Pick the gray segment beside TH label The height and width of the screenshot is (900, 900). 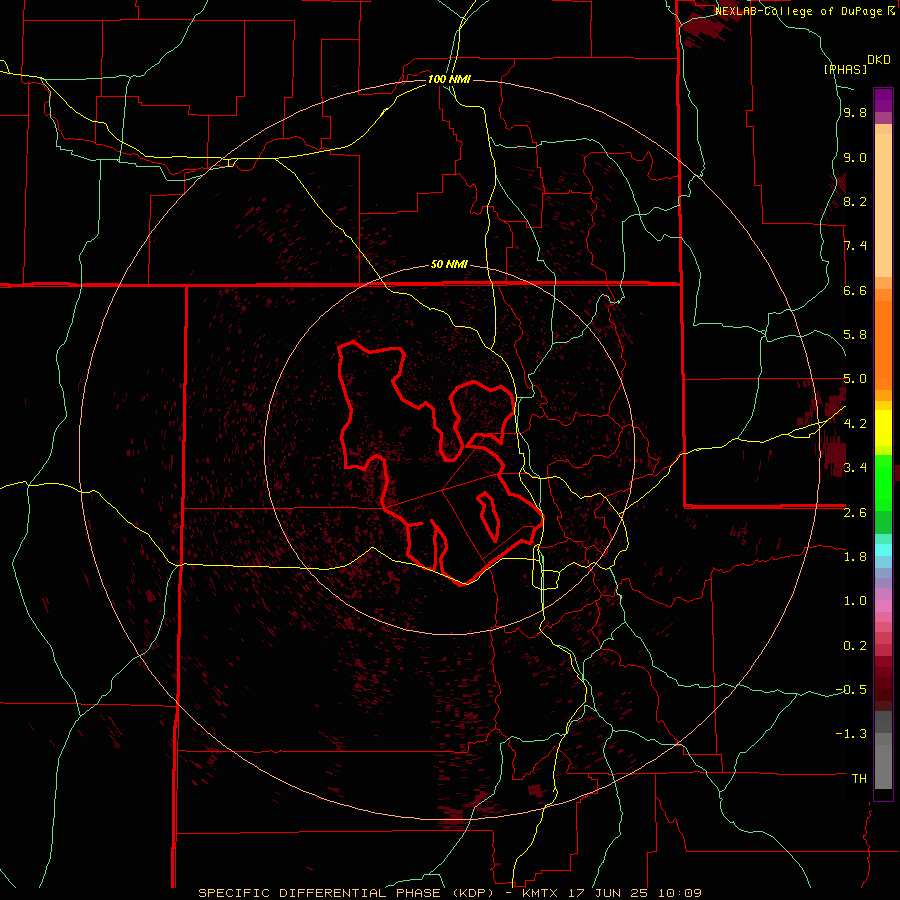(x=883, y=767)
